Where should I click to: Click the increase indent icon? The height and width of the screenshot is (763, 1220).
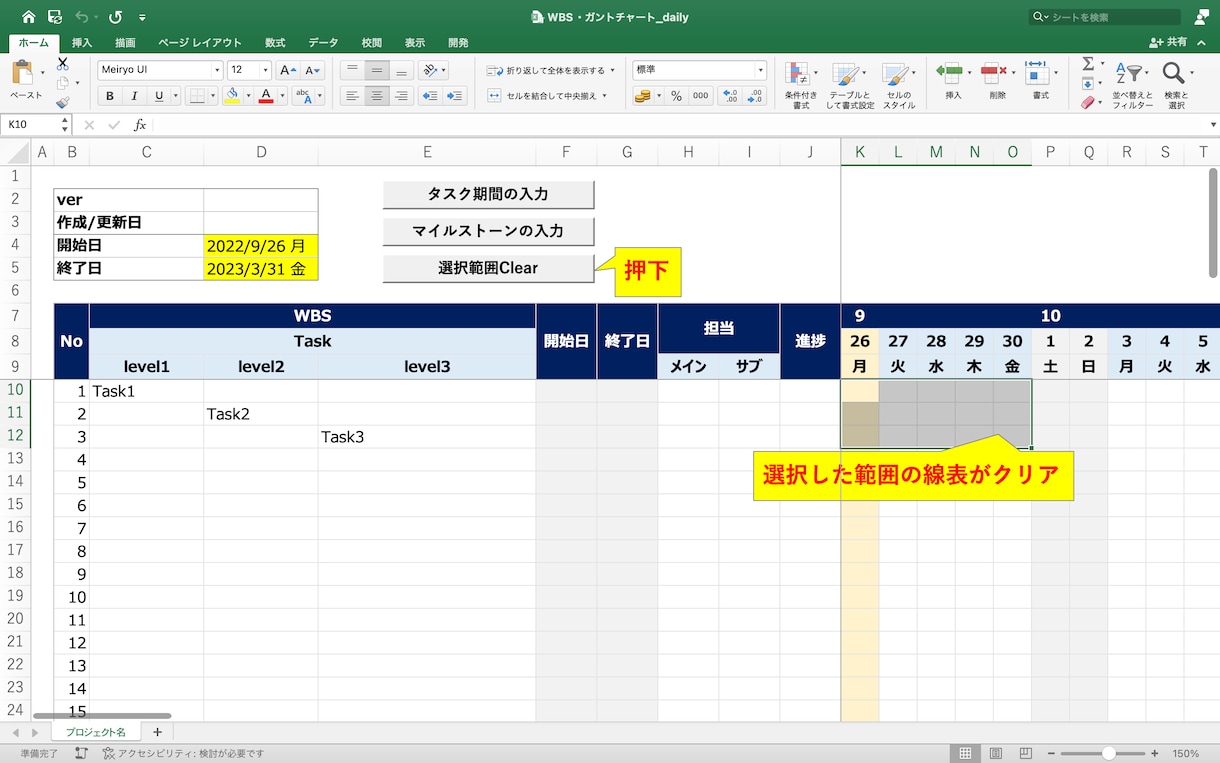pyautogui.click(x=455, y=96)
